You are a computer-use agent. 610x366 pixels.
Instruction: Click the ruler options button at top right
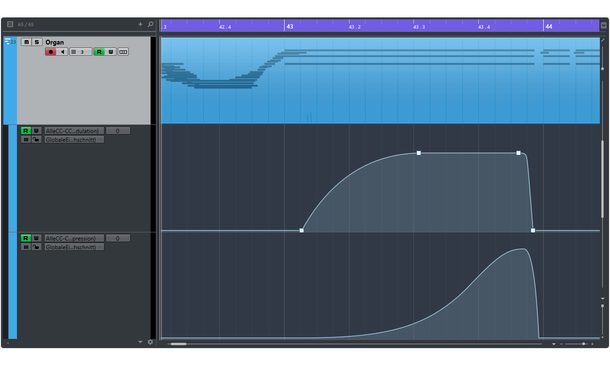point(603,26)
